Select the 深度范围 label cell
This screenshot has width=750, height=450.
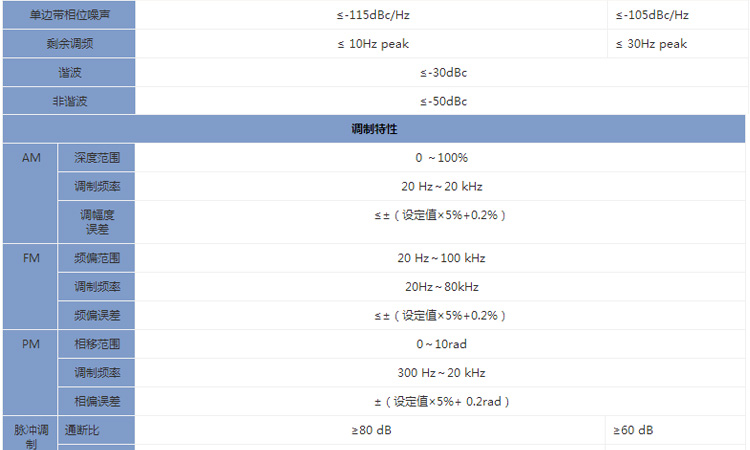pos(97,158)
